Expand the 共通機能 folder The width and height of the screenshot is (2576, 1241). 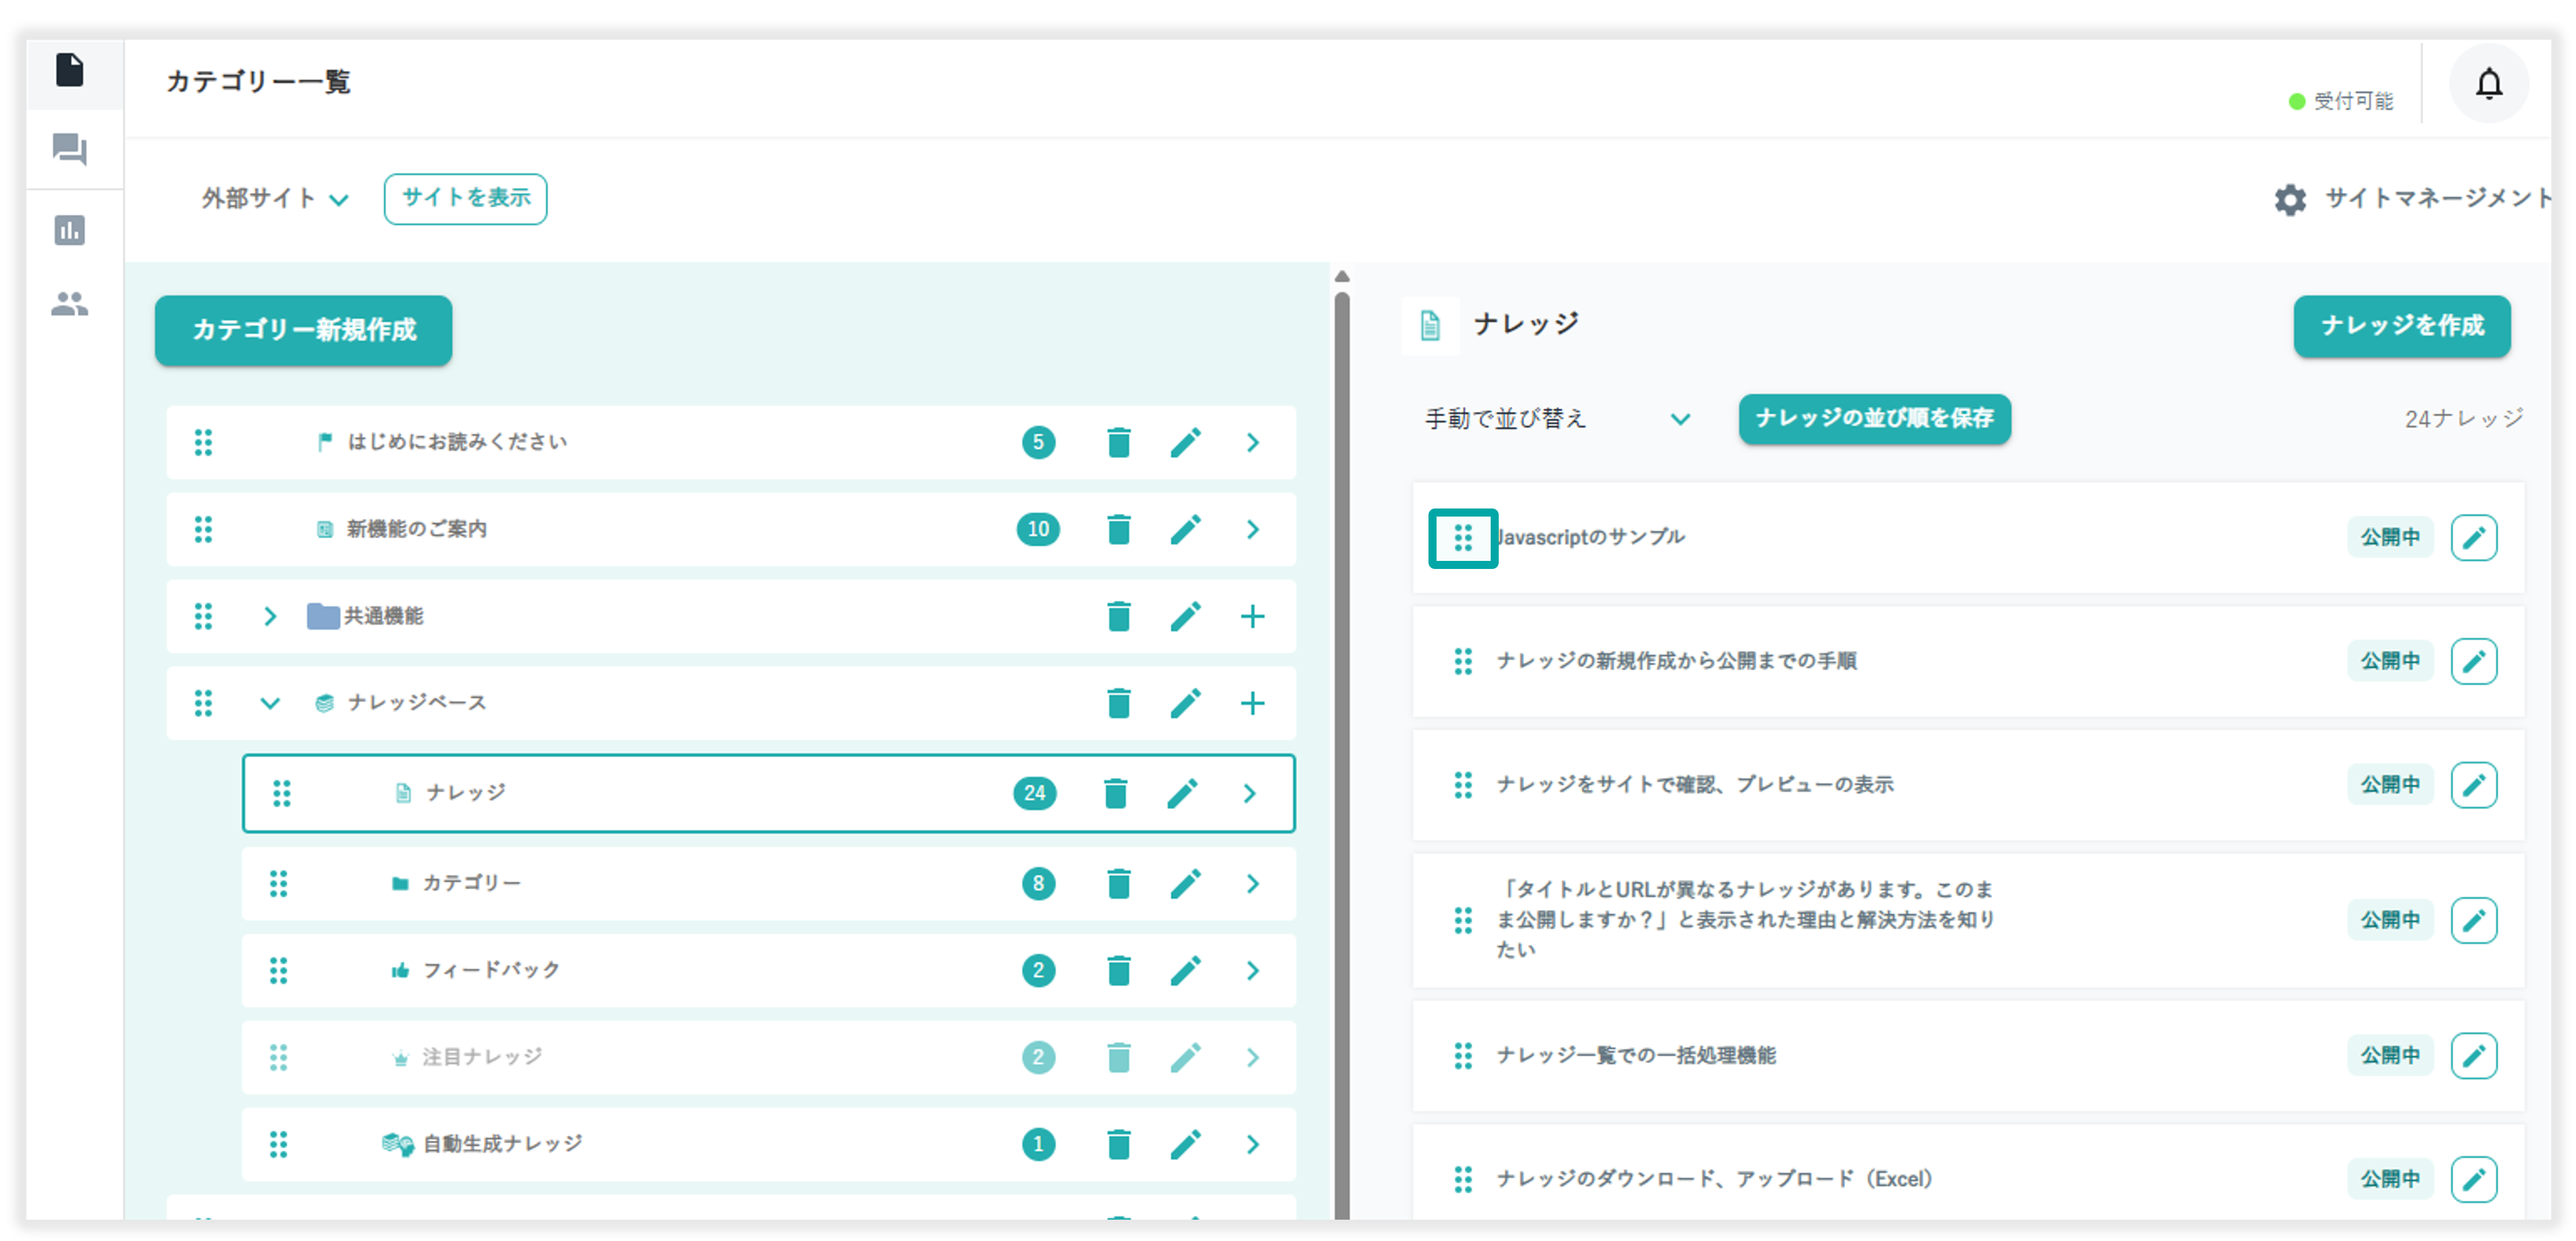269,616
